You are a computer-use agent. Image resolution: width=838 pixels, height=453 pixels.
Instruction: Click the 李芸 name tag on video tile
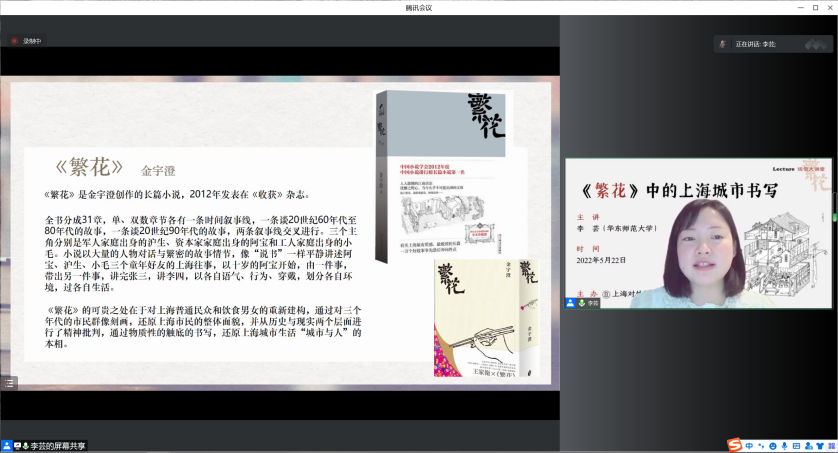[x=592, y=302]
